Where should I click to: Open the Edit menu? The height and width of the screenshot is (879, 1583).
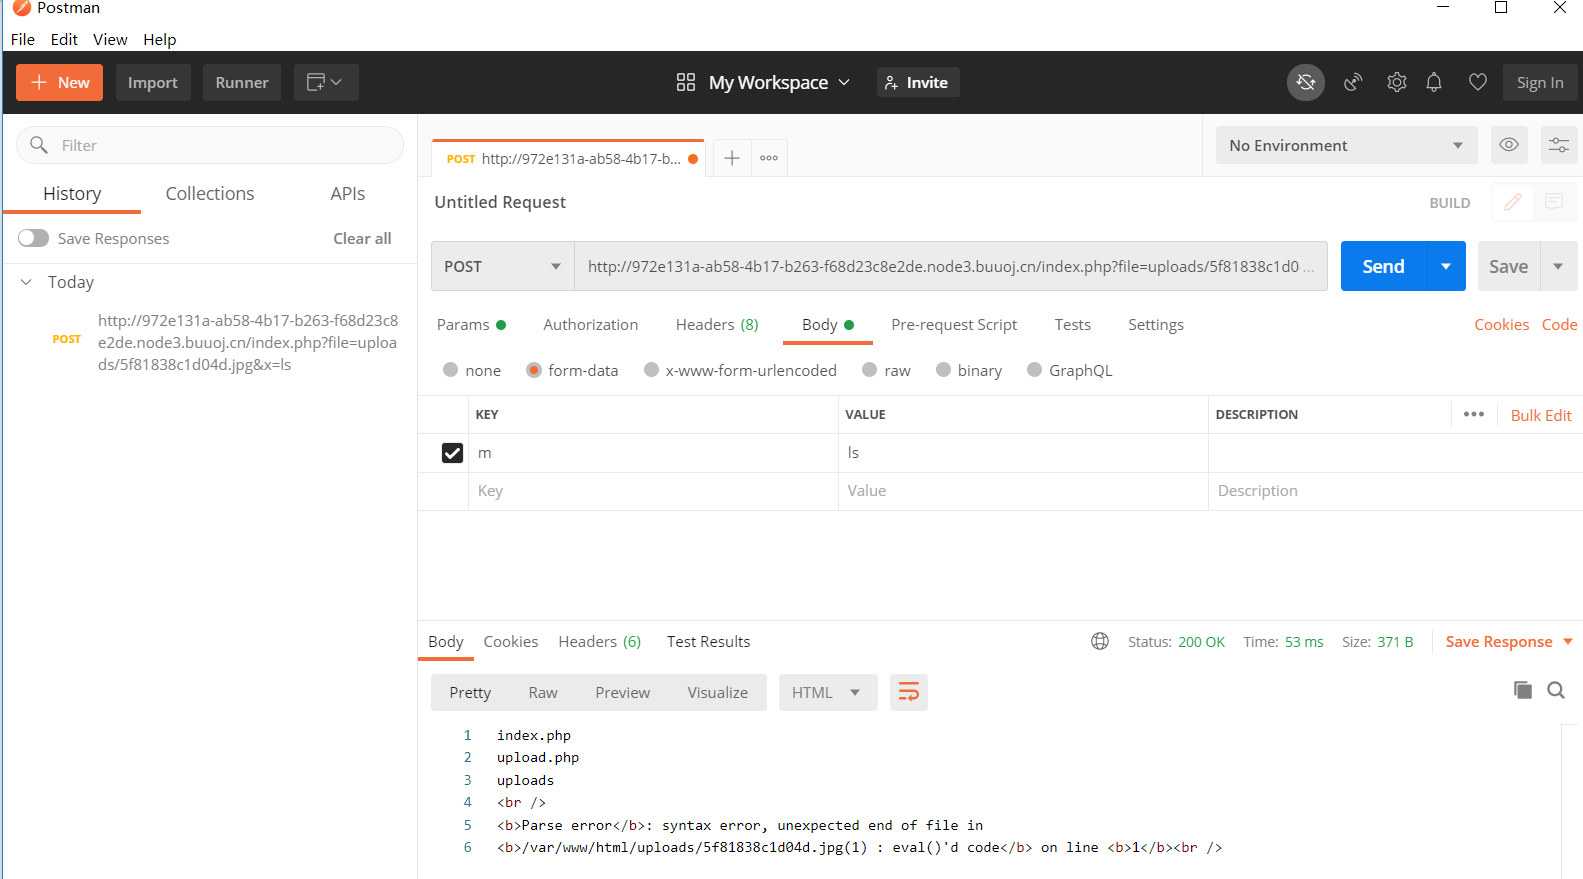pyautogui.click(x=64, y=39)
